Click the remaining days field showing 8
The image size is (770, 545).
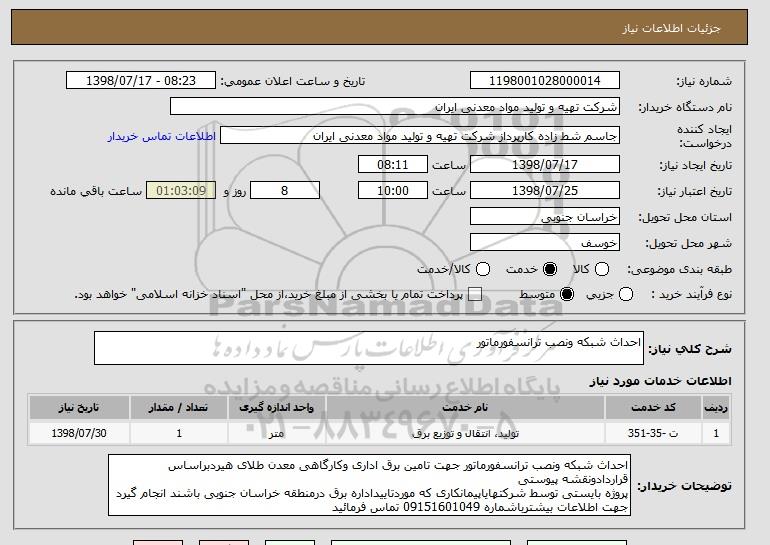pos(285,191)
